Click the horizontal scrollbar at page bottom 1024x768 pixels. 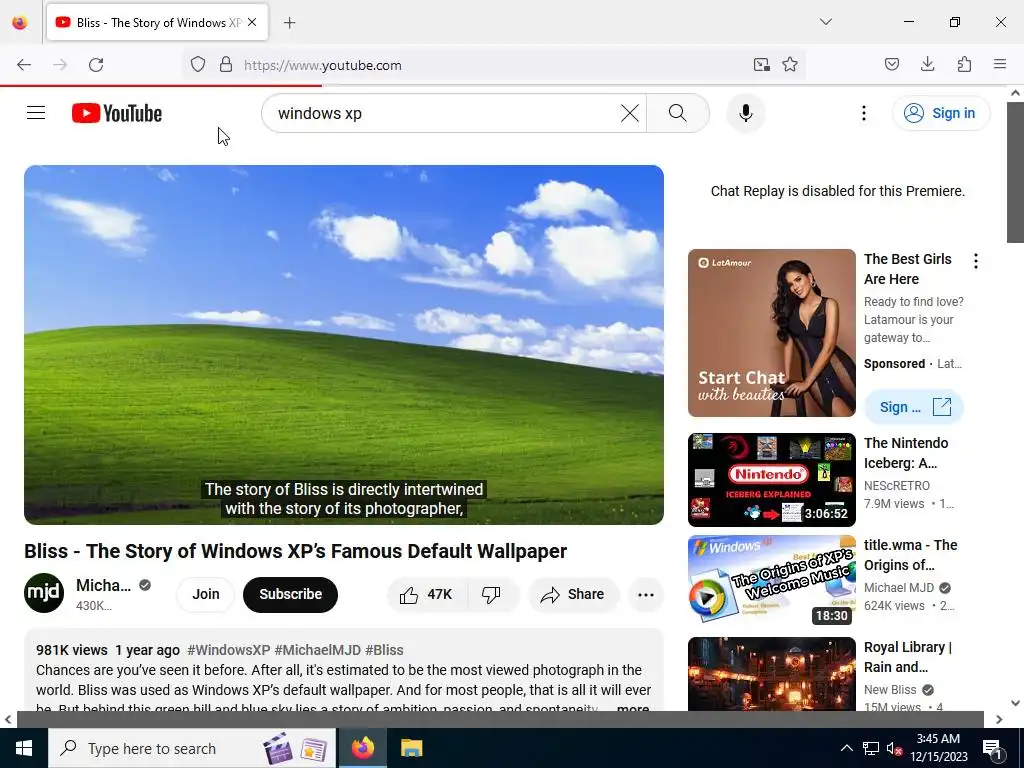500,719
